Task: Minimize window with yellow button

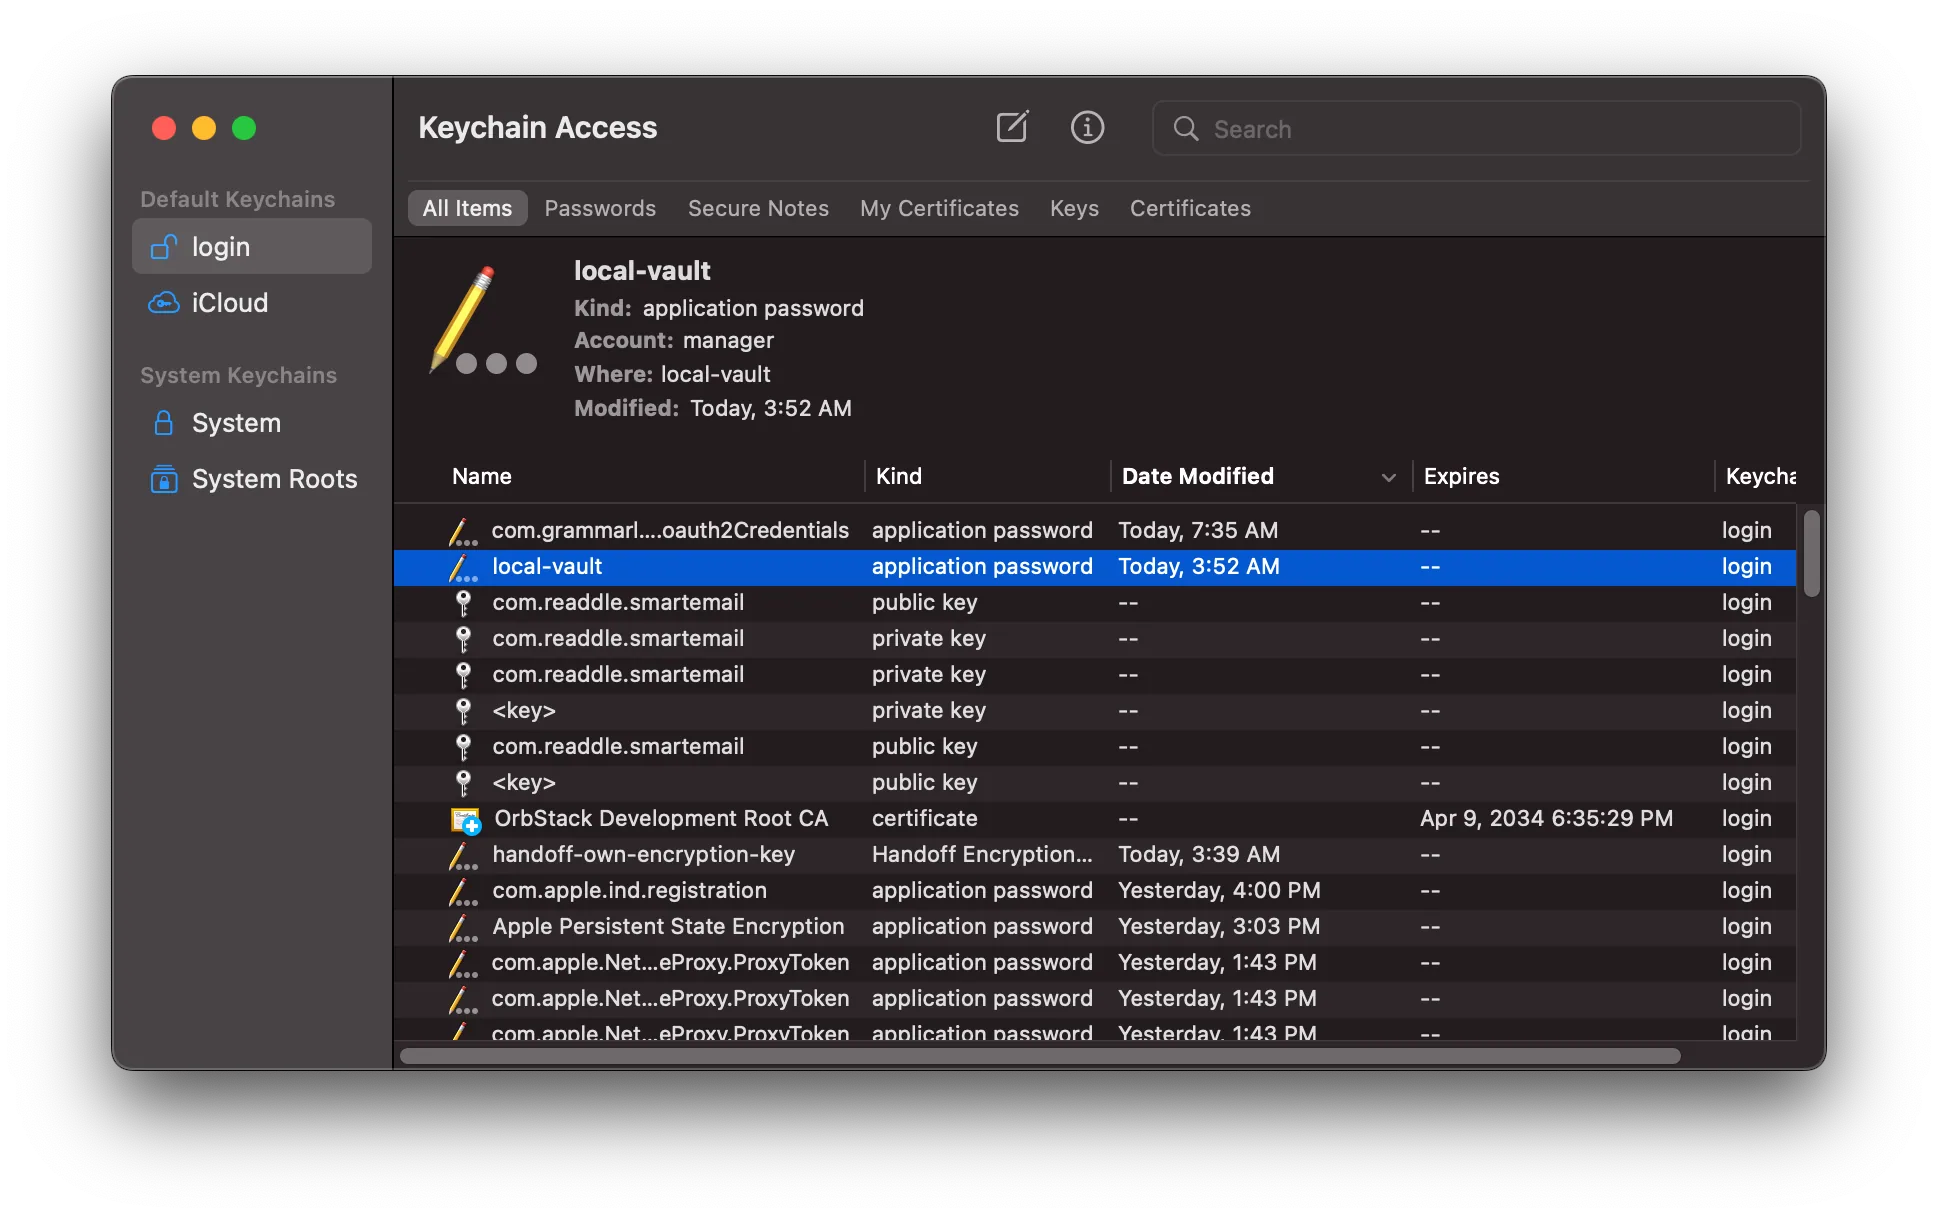Action: click(204, 128)
